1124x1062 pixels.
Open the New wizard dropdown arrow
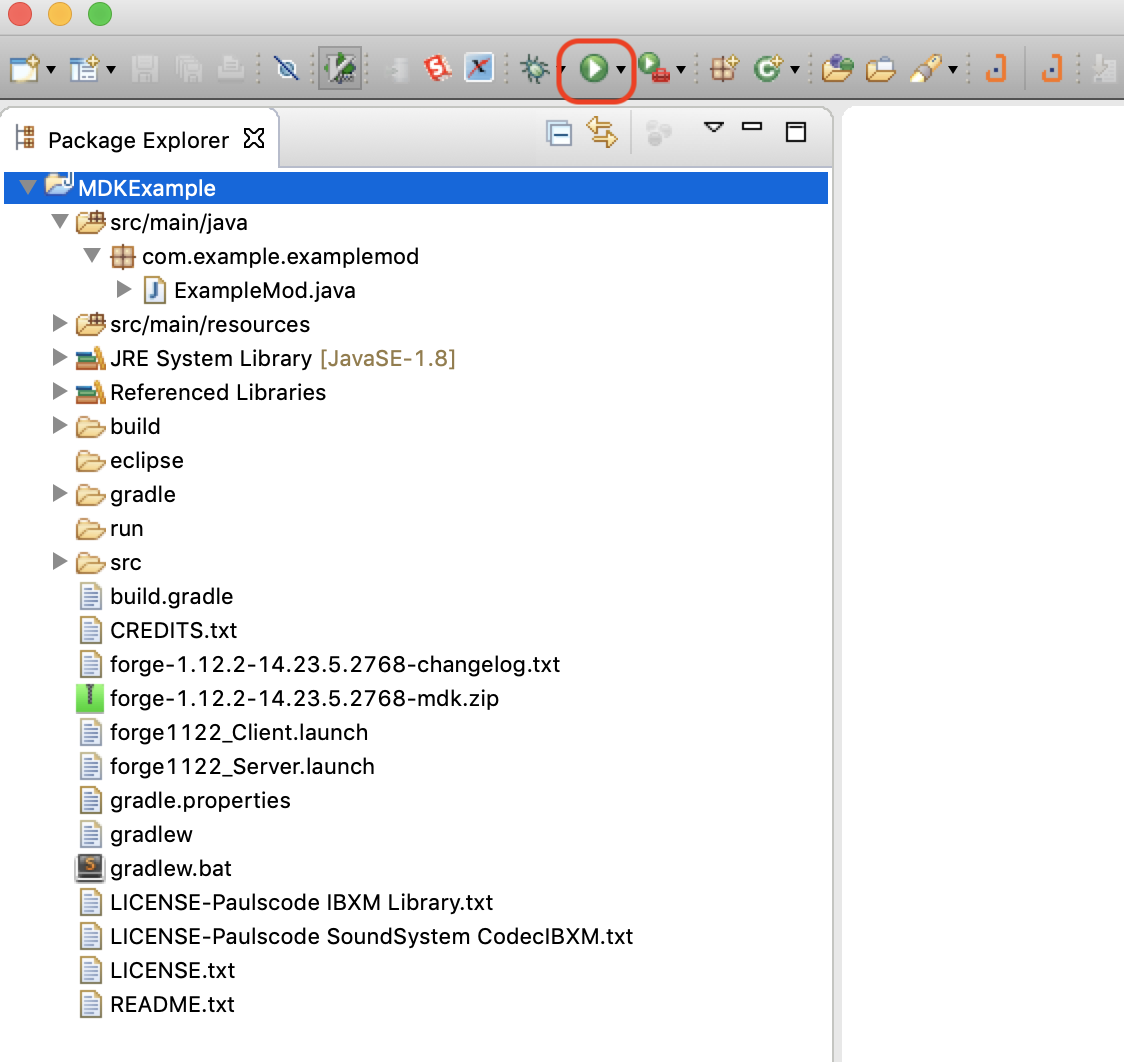coord(51,70)
